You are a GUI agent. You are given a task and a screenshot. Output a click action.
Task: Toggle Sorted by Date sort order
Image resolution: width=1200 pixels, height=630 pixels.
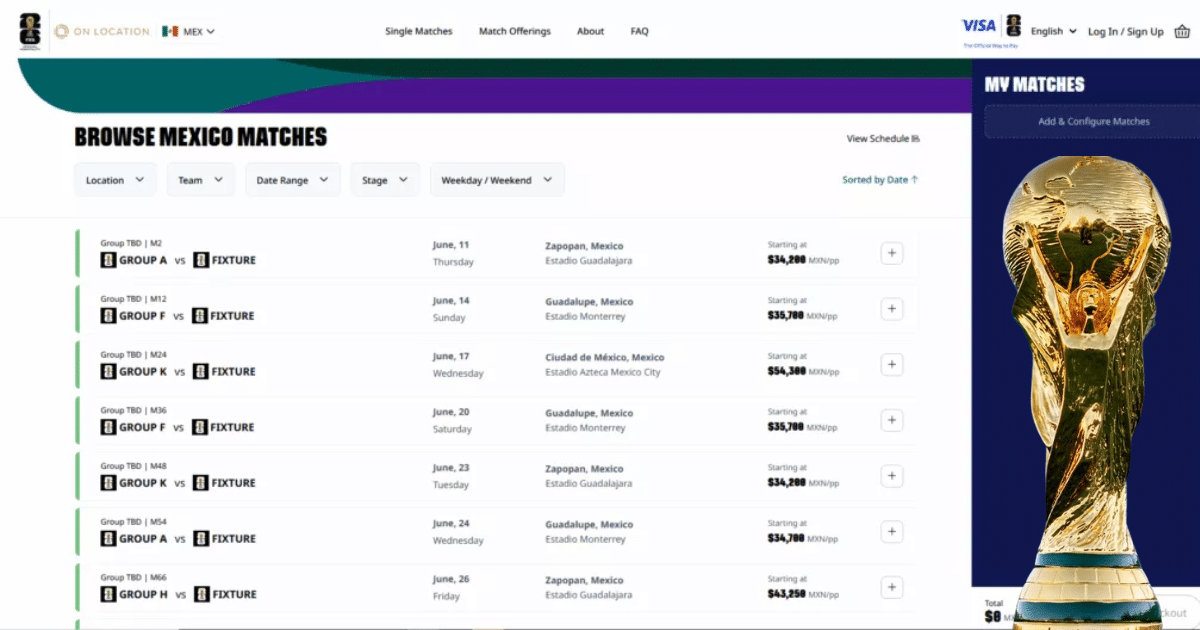point(880,180)
